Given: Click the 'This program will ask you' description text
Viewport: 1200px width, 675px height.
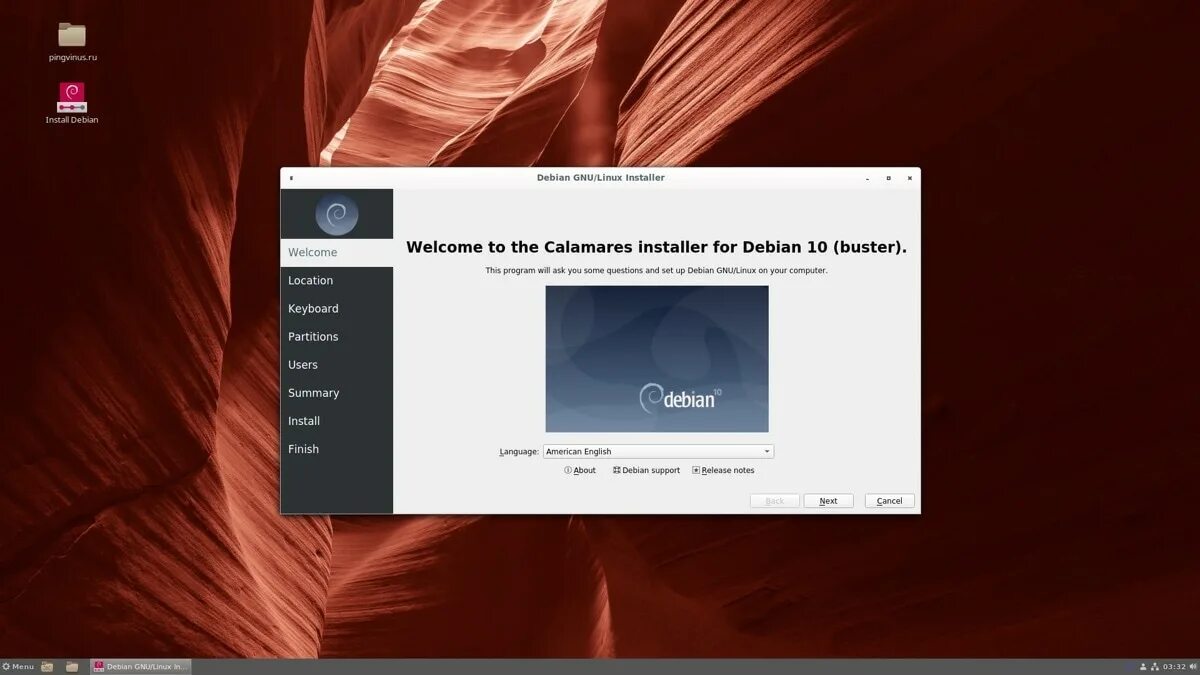Looking at the screenshot, I should tap(656, 271).
